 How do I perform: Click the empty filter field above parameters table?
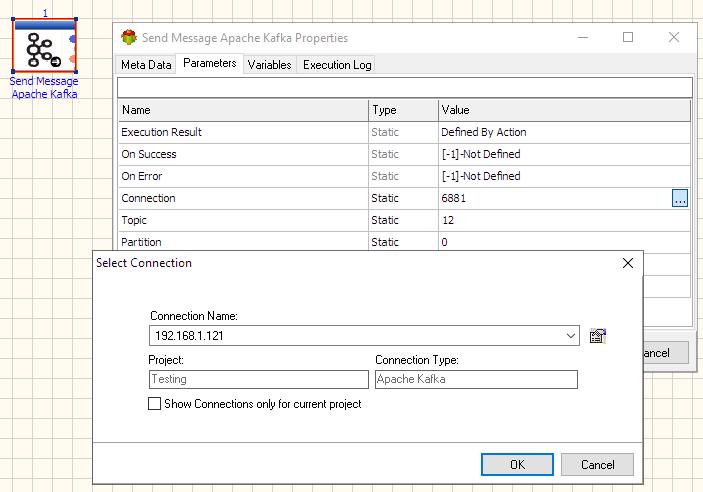404,87
